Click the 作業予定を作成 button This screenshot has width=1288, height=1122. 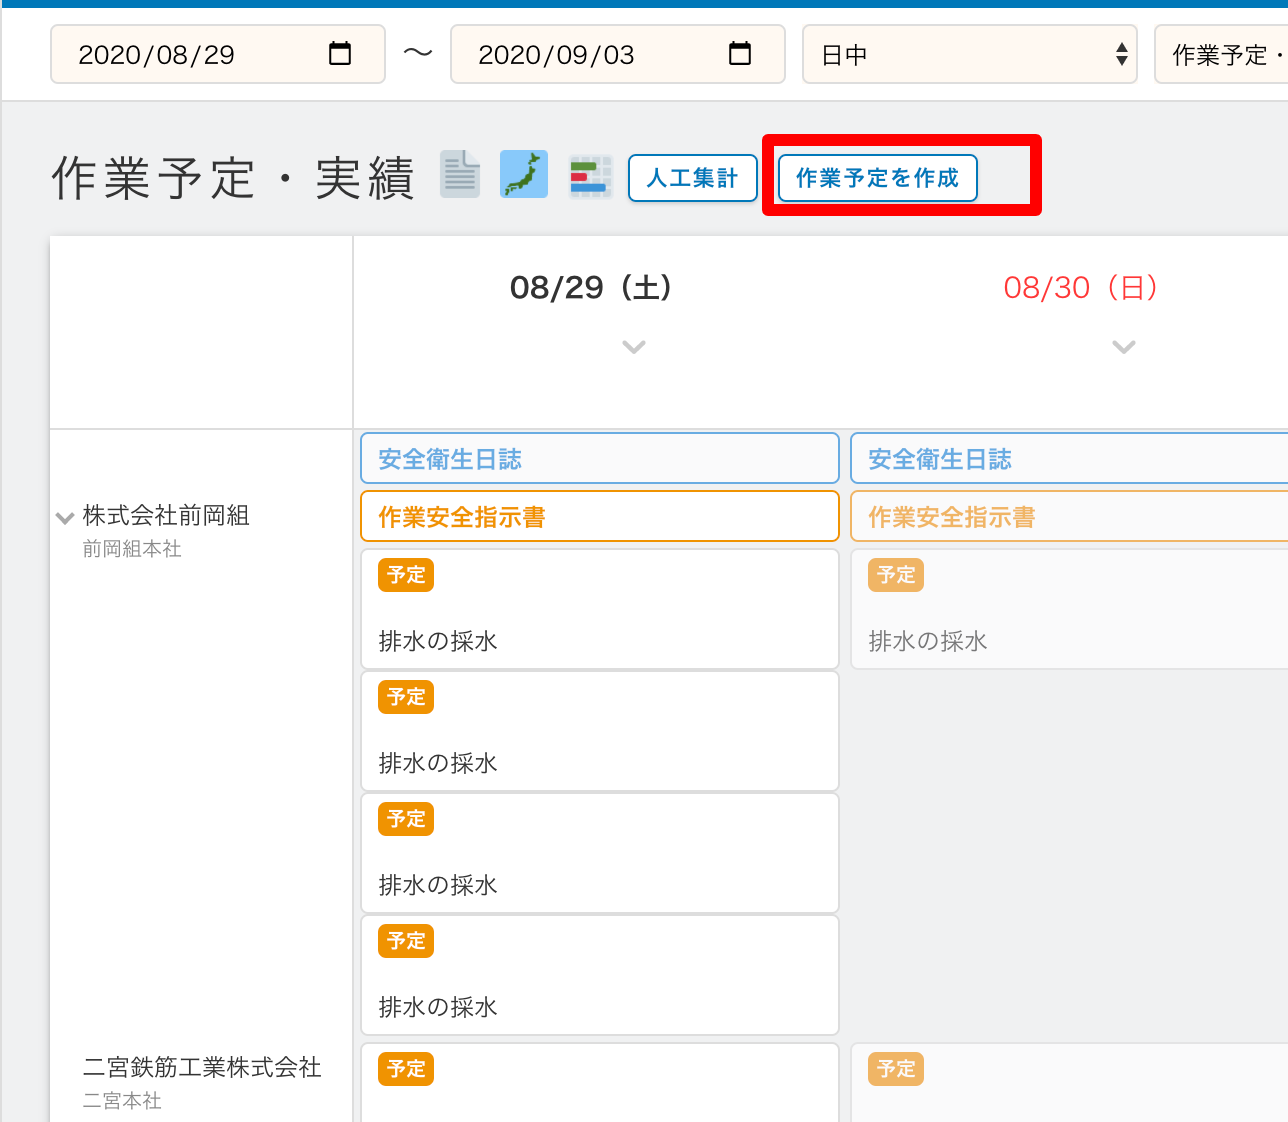[877, 178]
